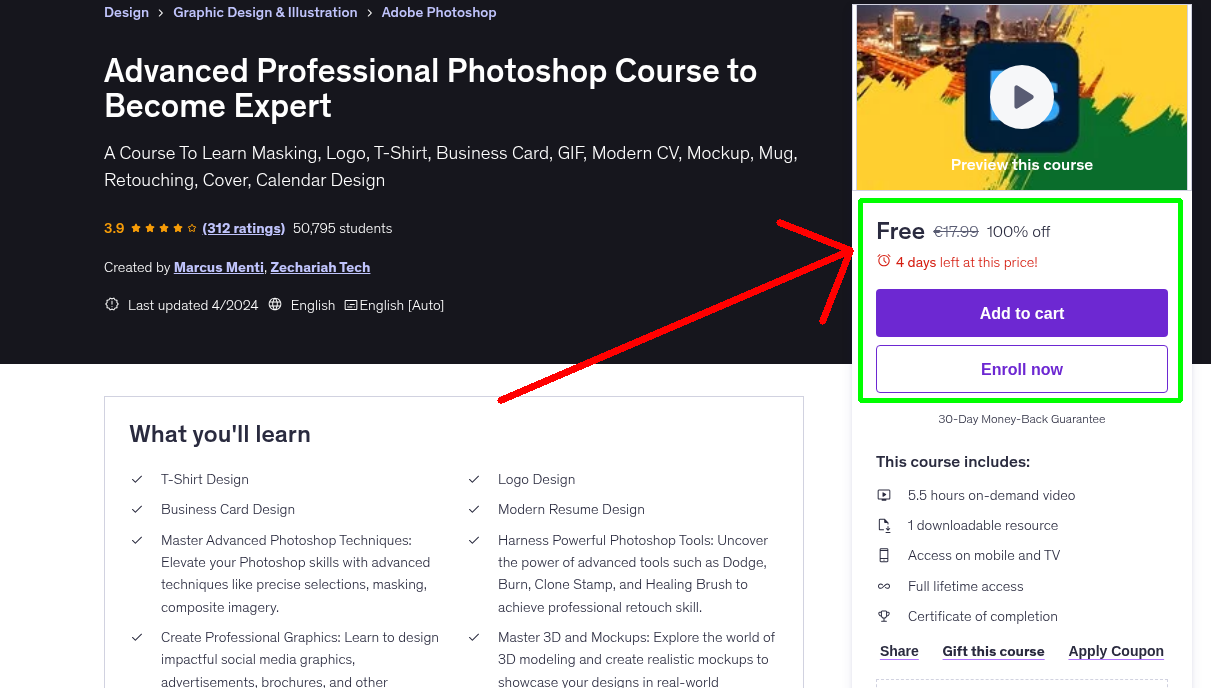Image resolution: width=1211 pixels, height=688 pixels.
Task: Click the trophy icon for Certificate of completion
Action: [884, 616]
